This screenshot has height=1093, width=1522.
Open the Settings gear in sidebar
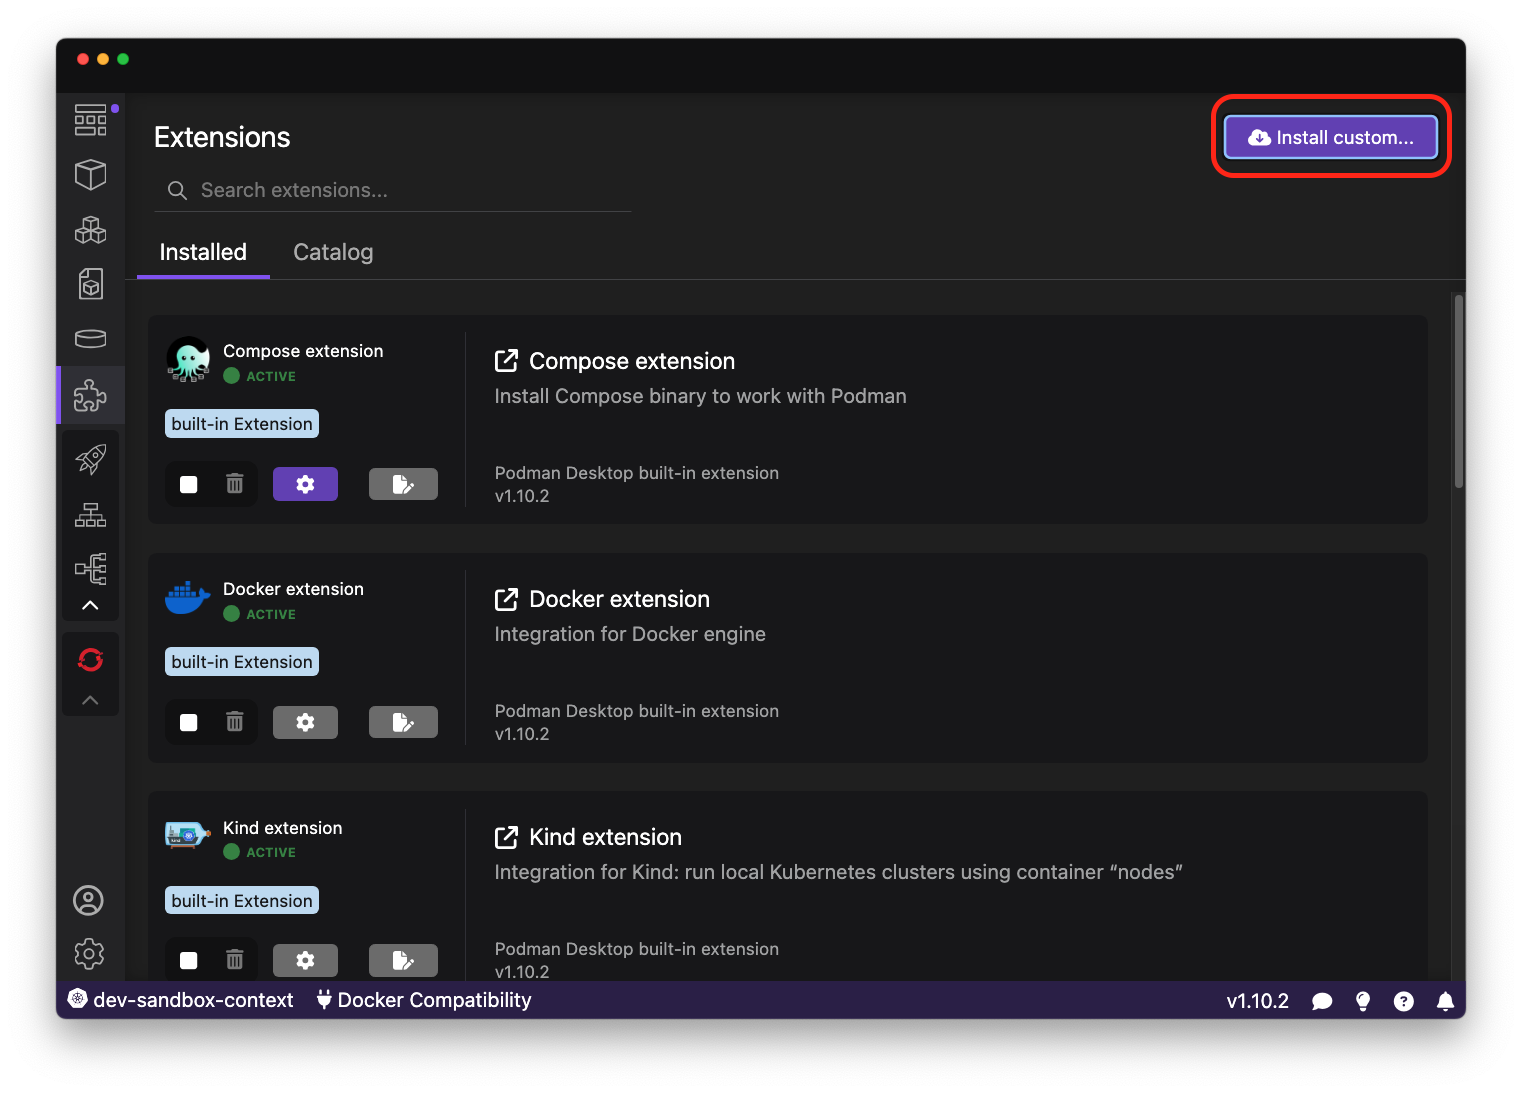[x=89, y=954]
